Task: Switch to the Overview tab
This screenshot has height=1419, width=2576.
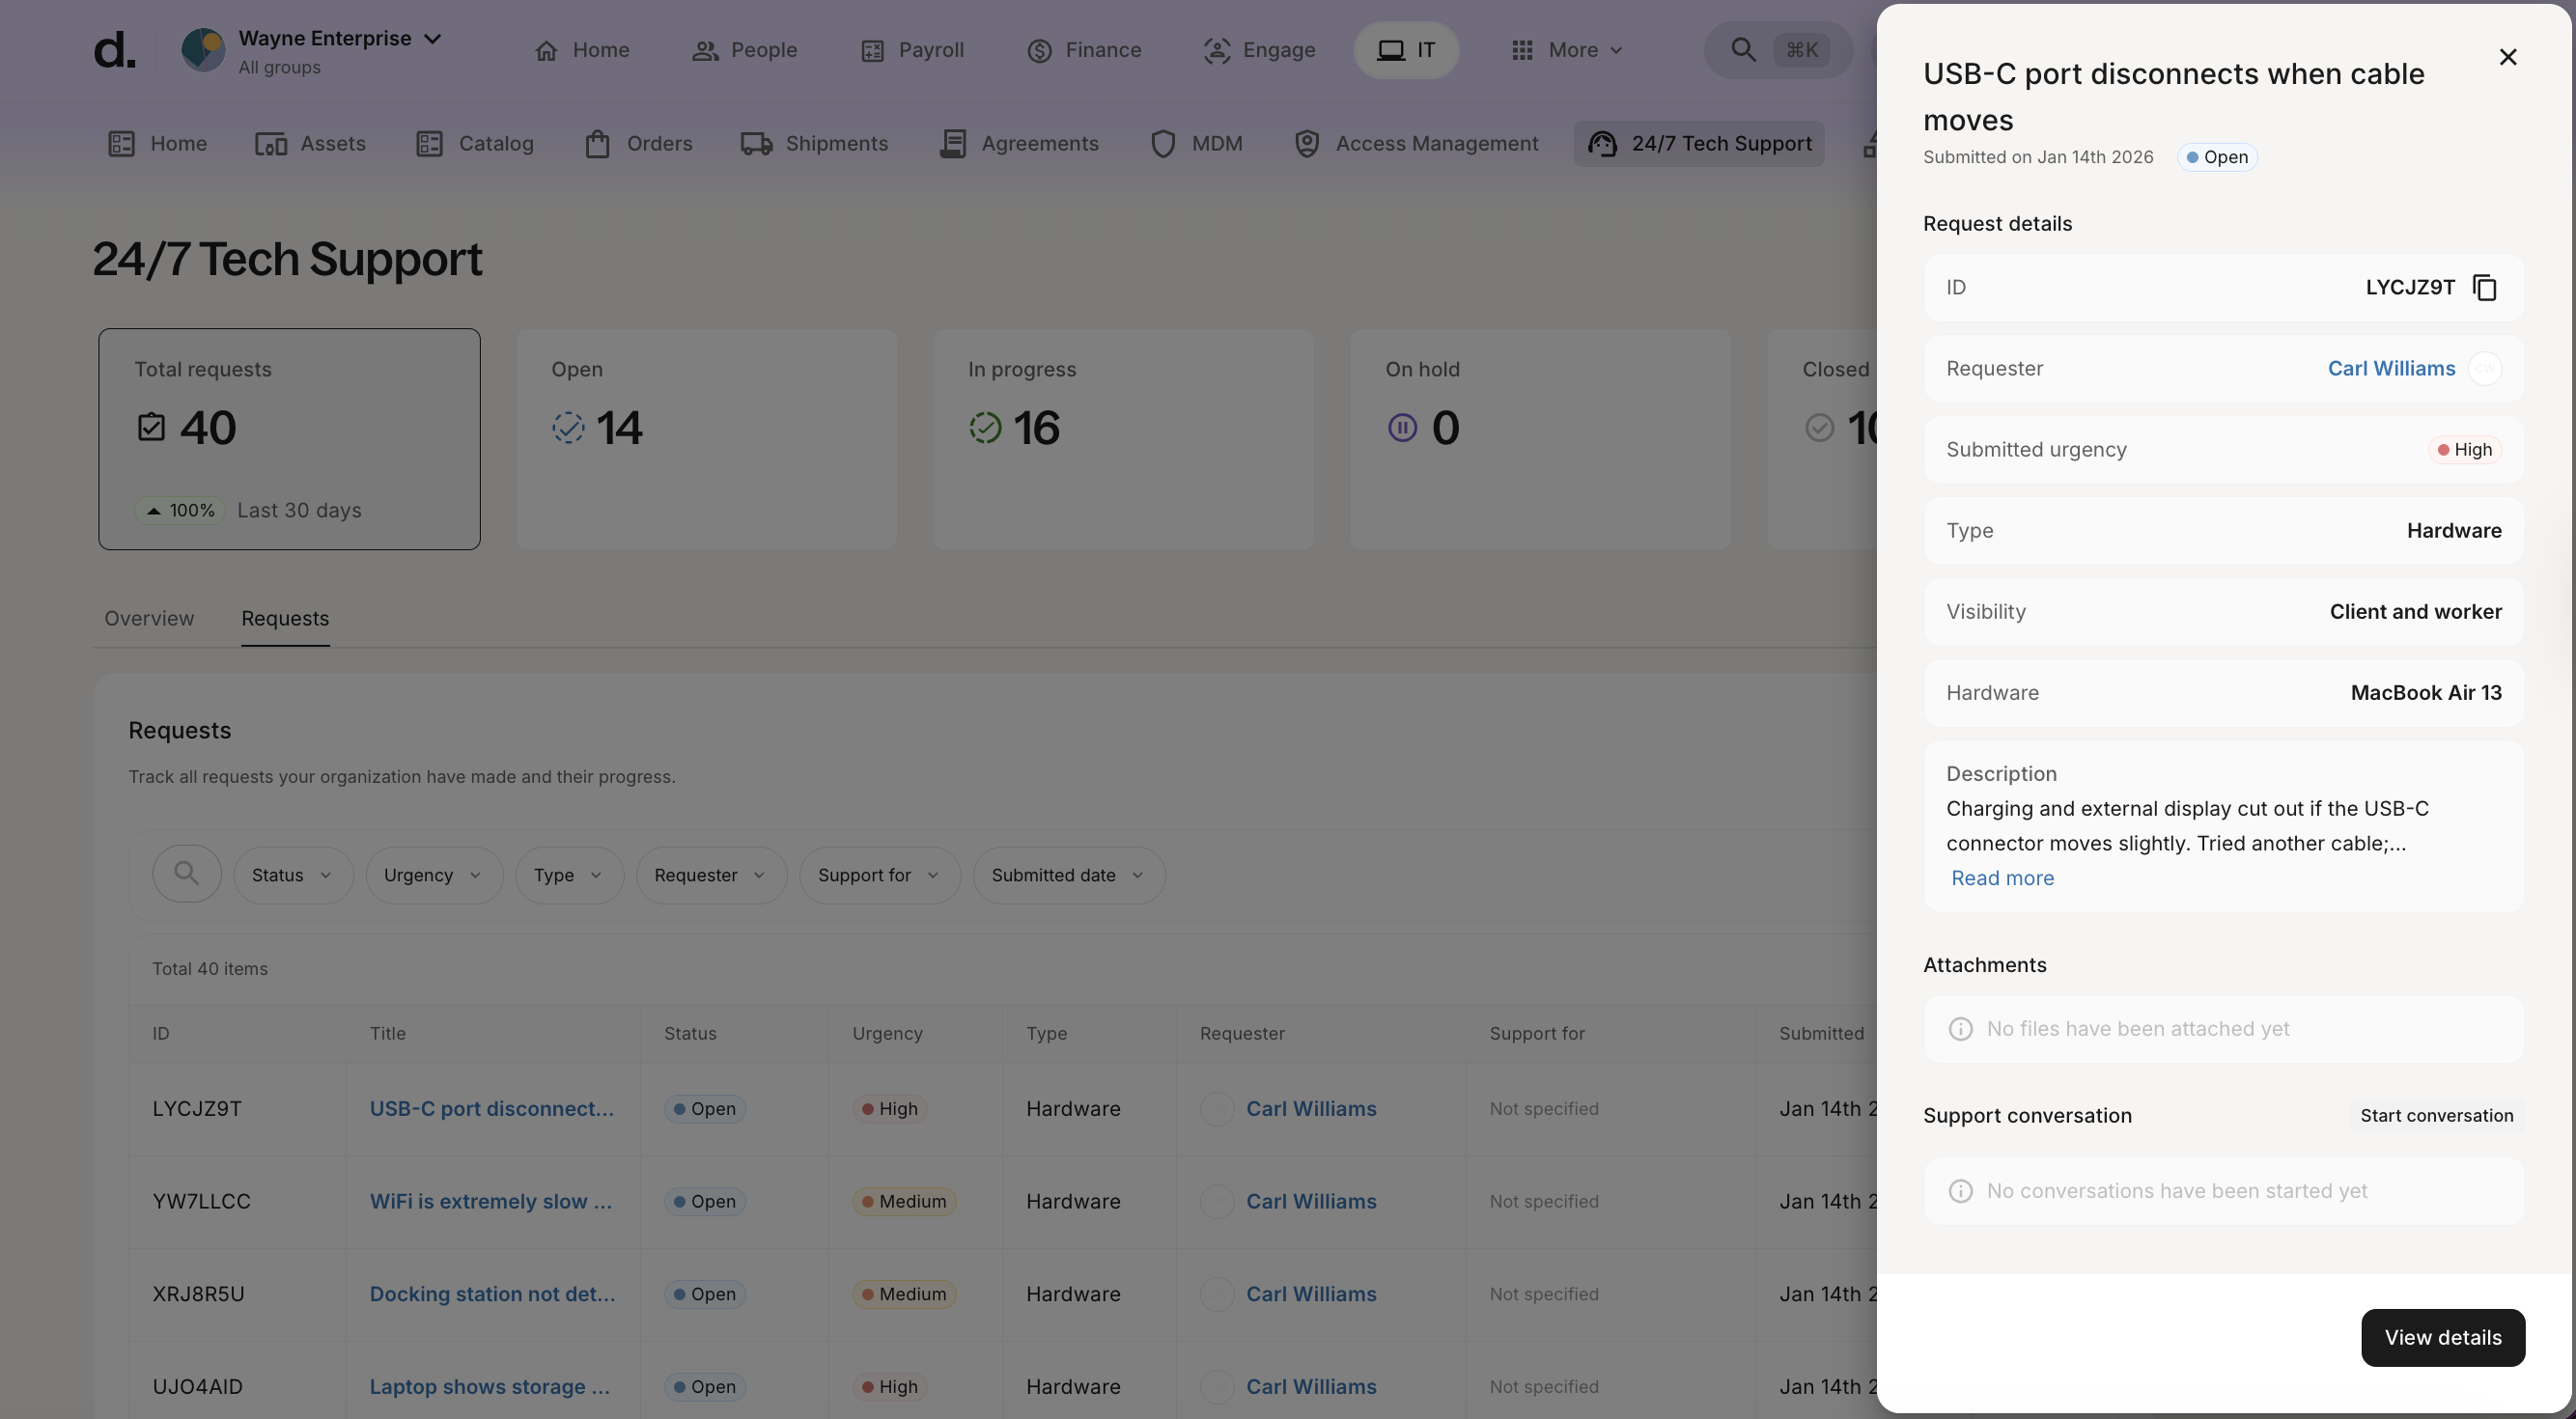Action: click(149, 618)
